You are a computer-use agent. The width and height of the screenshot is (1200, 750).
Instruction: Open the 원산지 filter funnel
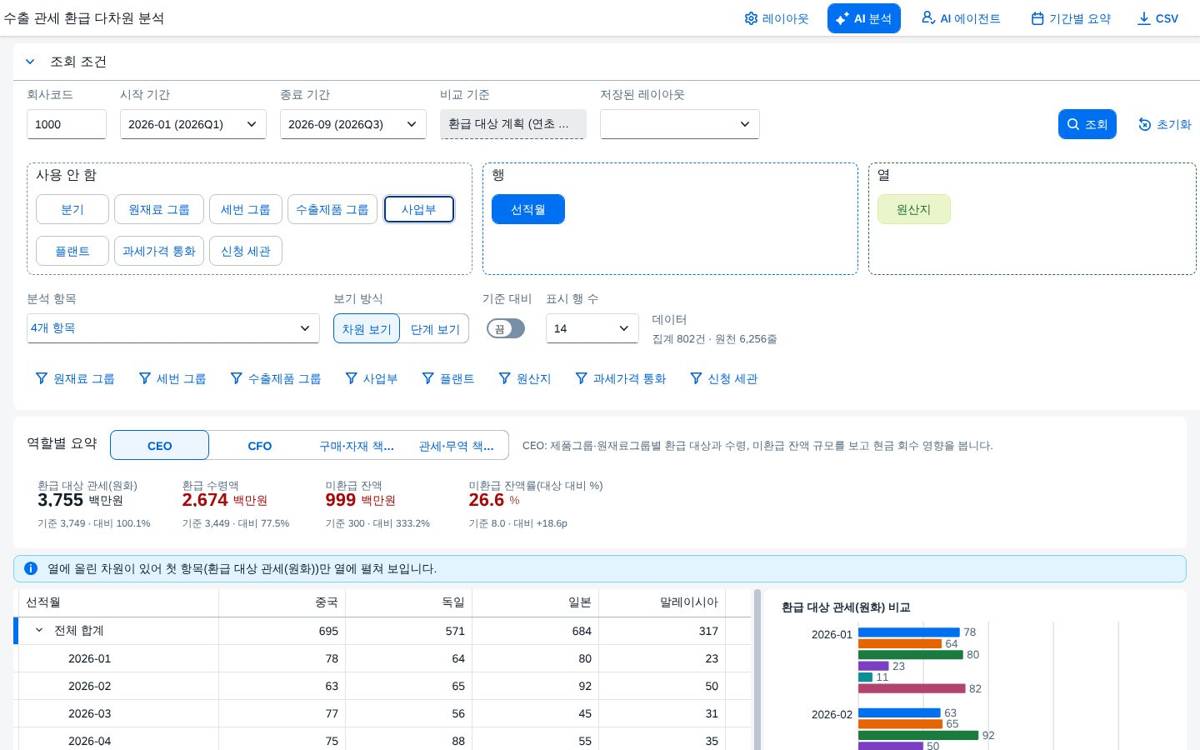coord(505,378)
